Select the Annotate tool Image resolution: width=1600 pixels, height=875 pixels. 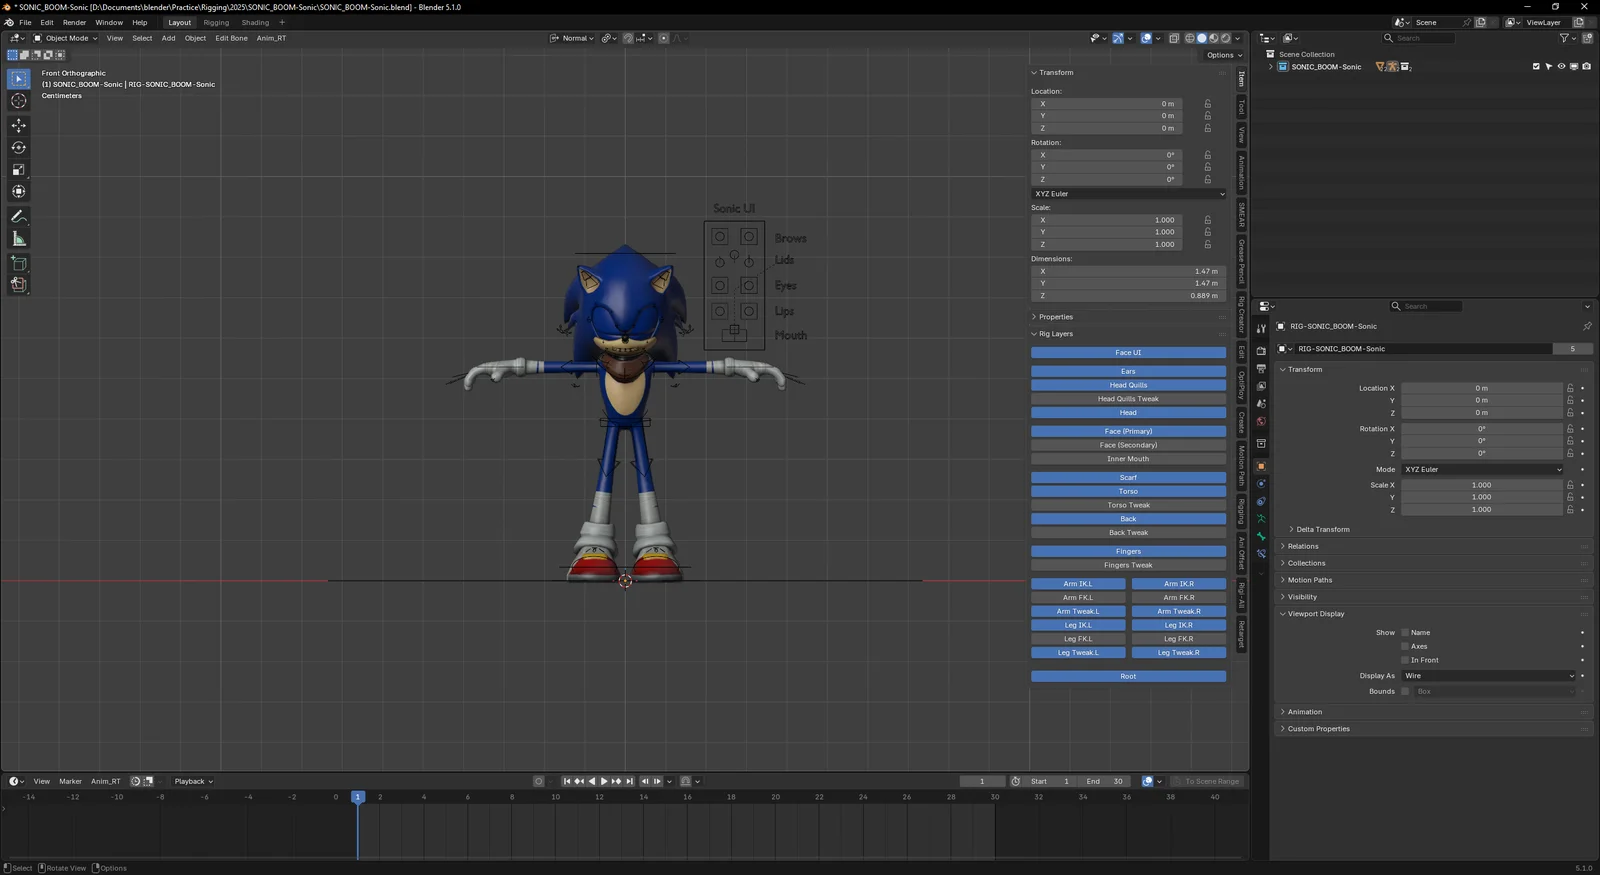19,216
